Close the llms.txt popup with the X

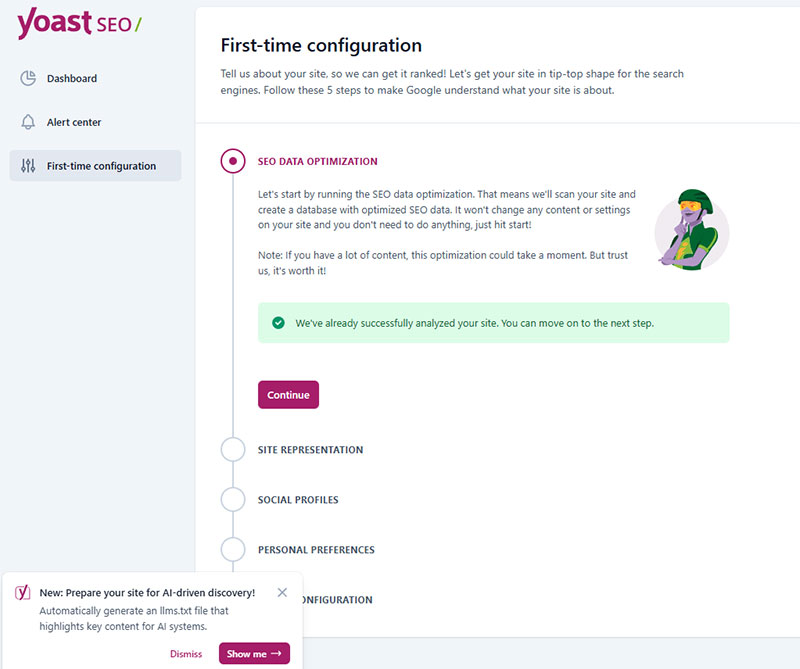point(282,592)
